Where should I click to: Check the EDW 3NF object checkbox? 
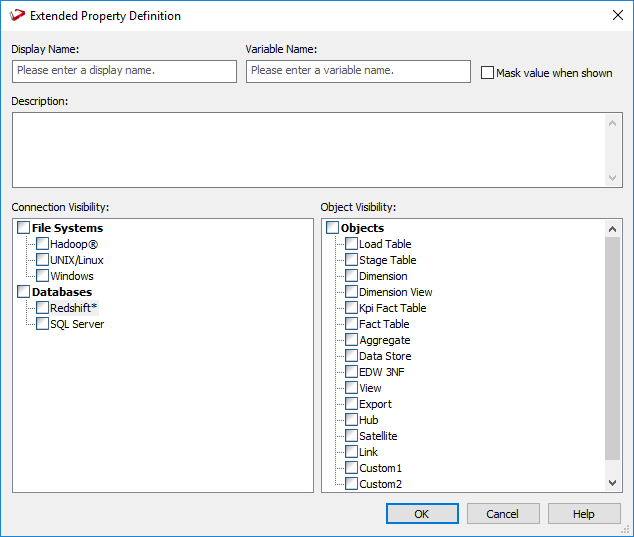point(352,372)
